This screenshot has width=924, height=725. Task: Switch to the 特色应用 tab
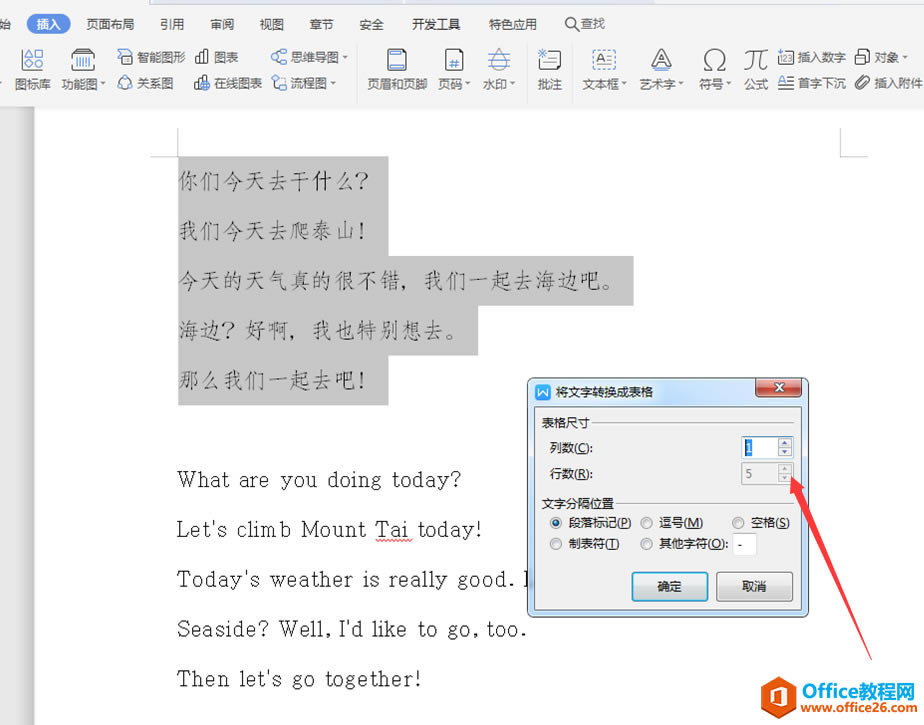pos(513,24)
